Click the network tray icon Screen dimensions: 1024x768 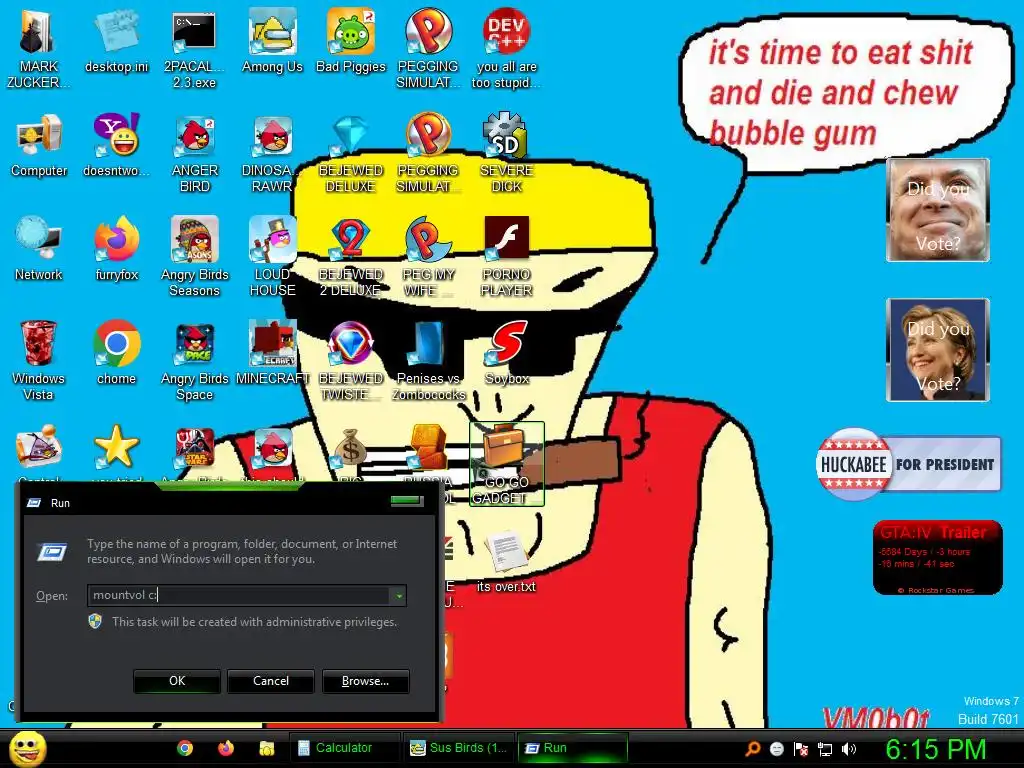click(825, 749)
